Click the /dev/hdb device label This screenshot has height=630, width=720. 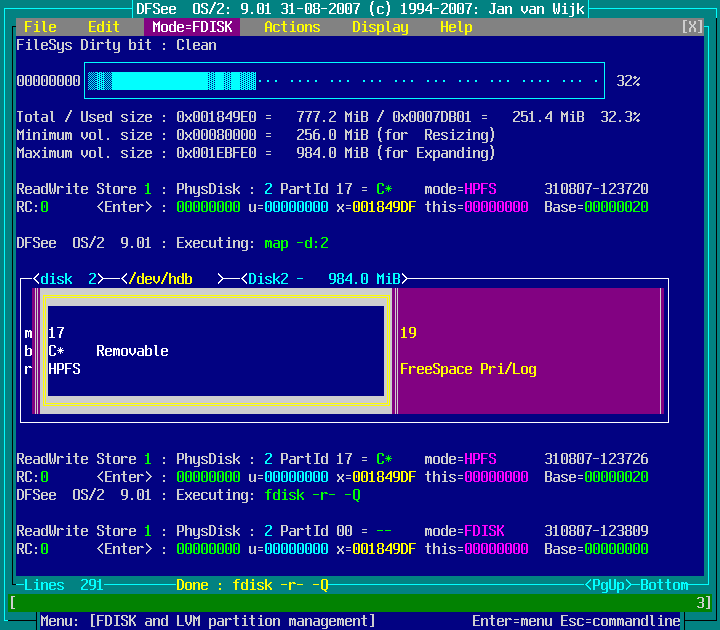(160, 279)
